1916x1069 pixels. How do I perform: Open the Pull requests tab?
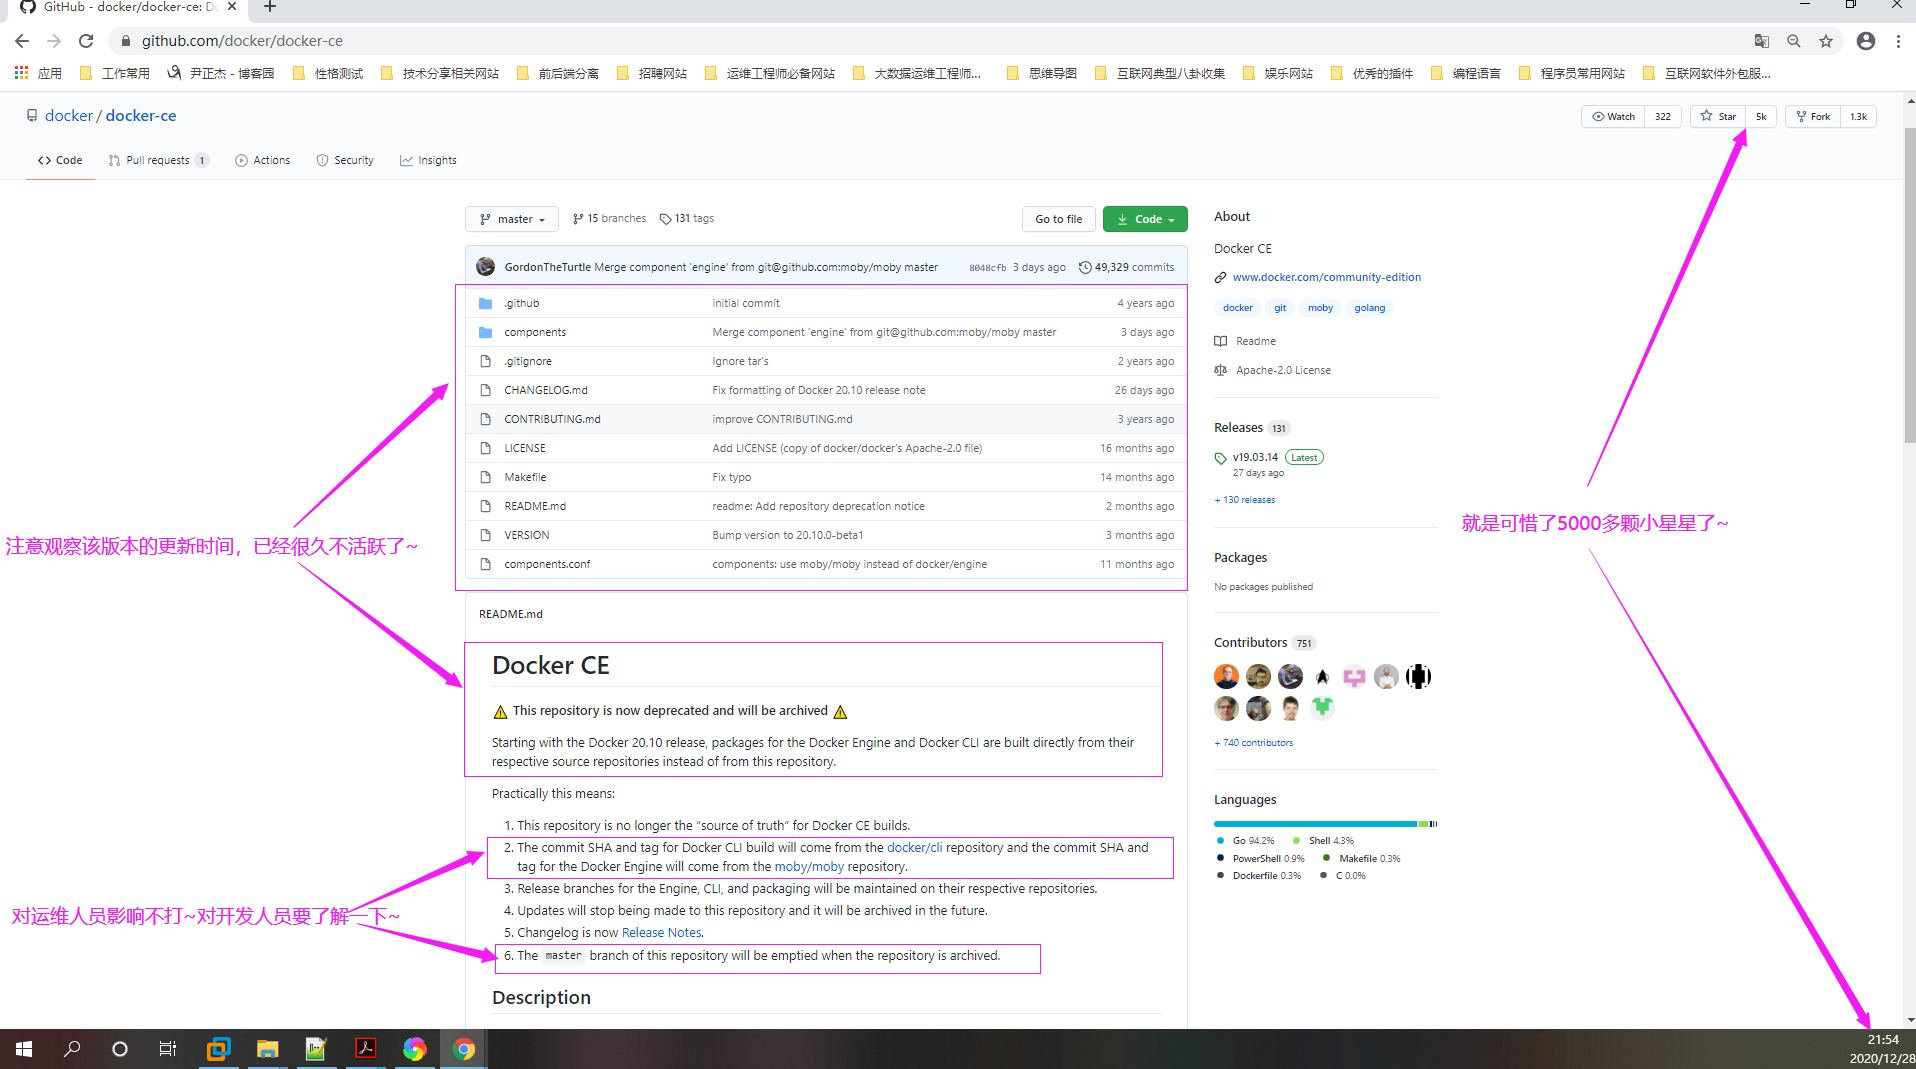tap(157, 160)
